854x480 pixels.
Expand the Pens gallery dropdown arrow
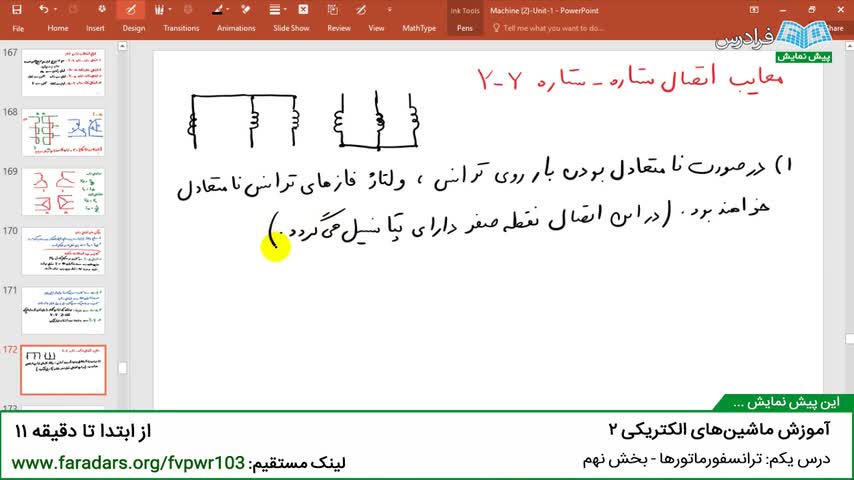(x=170, y=10)
